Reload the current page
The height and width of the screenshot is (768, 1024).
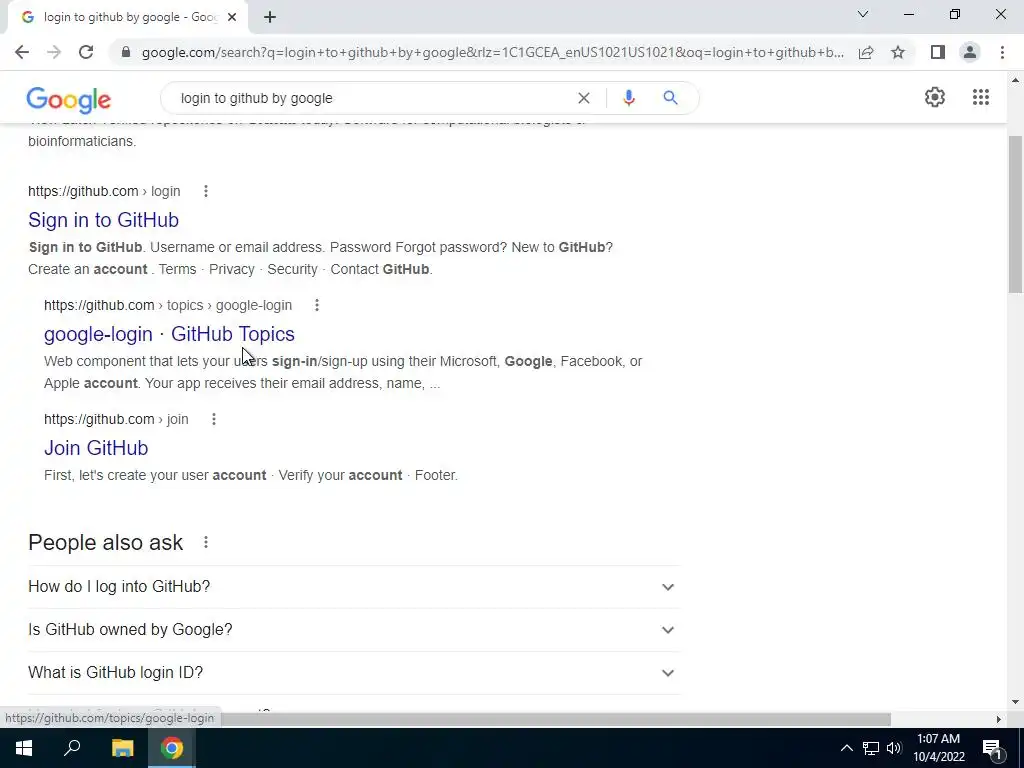click(86, 52)
